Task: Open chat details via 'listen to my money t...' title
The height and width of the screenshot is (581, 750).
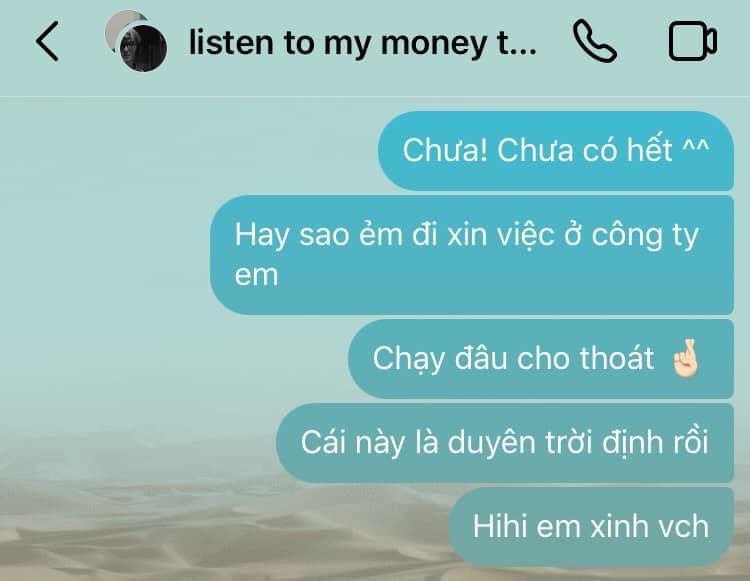Action: [x=363, y=43]
